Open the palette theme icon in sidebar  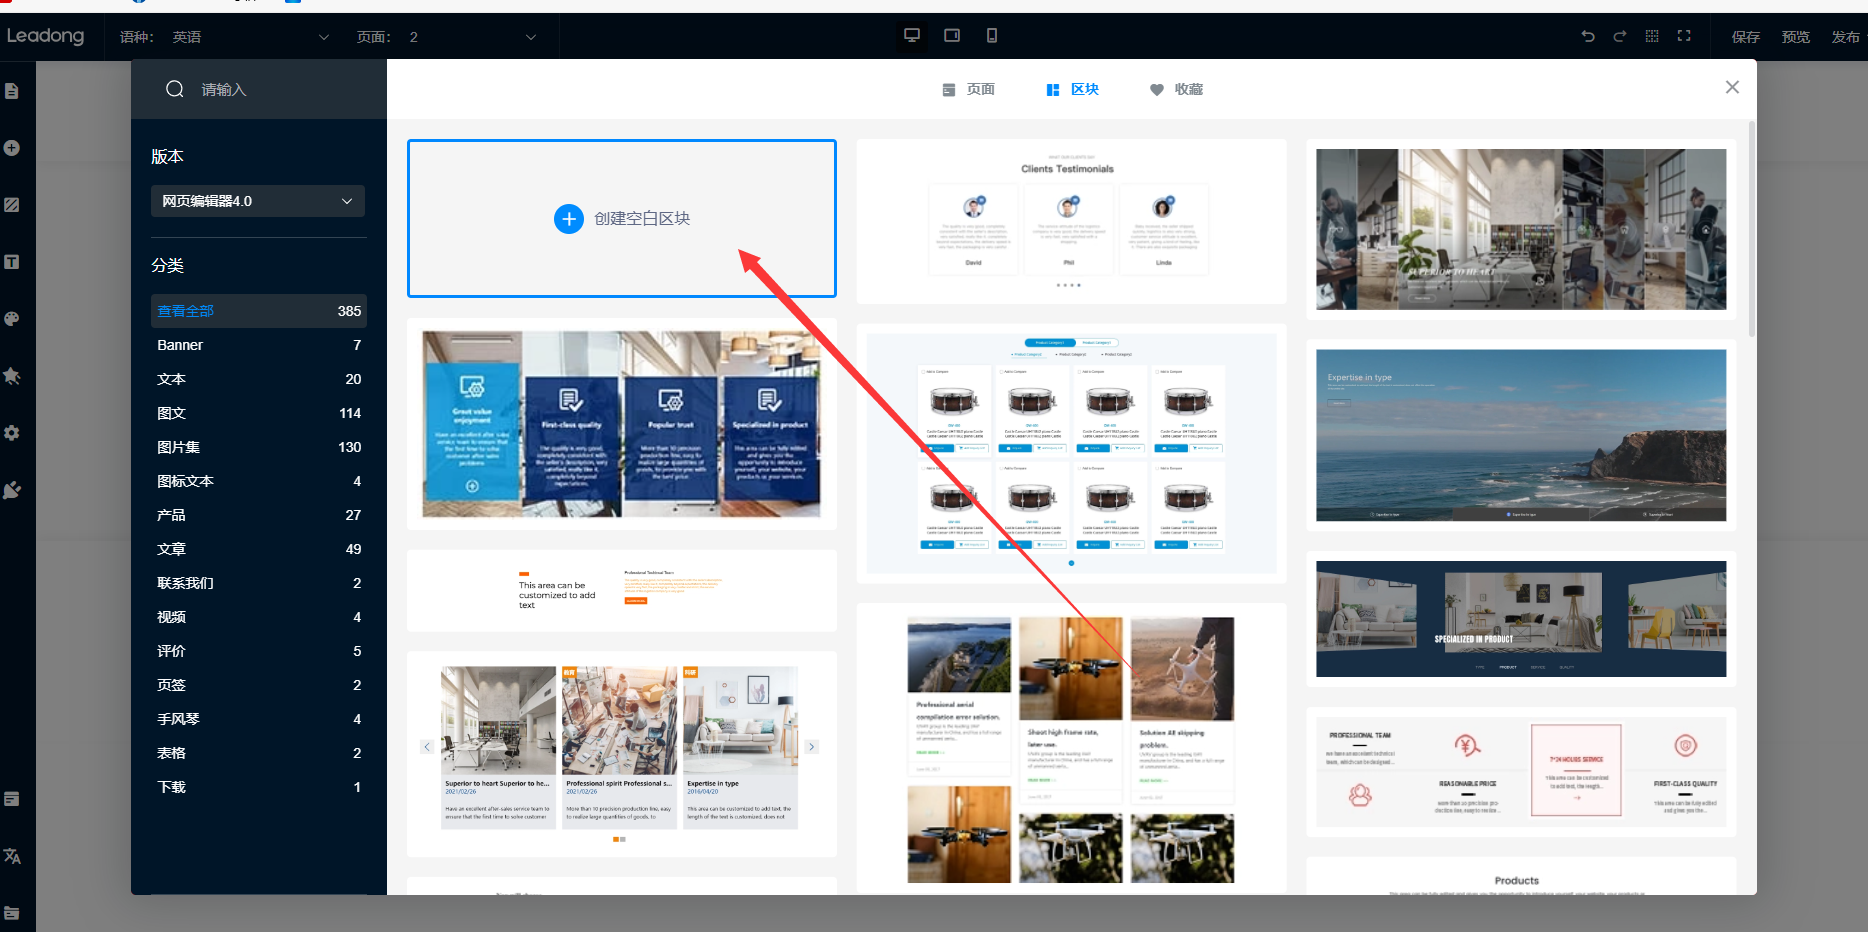12,319
